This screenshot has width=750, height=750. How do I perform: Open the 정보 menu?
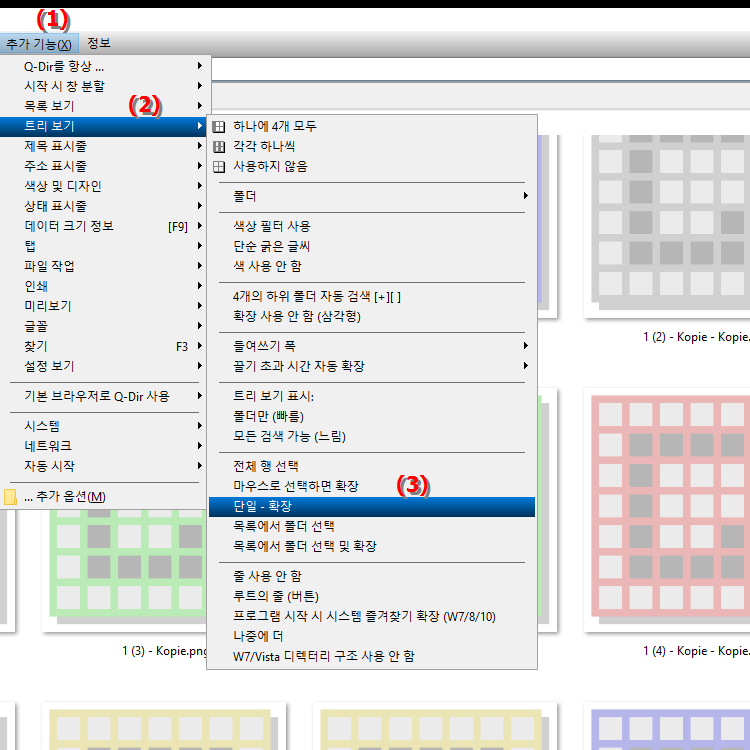coord(99,44)
